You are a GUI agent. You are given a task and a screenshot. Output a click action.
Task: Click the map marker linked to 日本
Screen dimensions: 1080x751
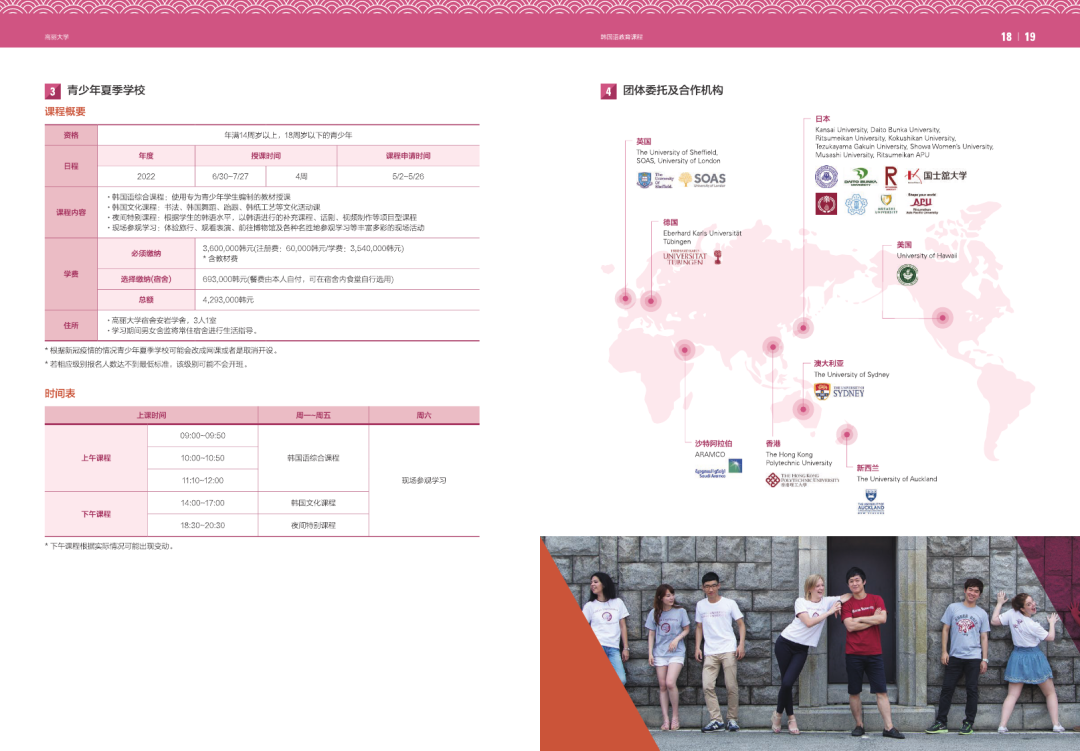802,327
